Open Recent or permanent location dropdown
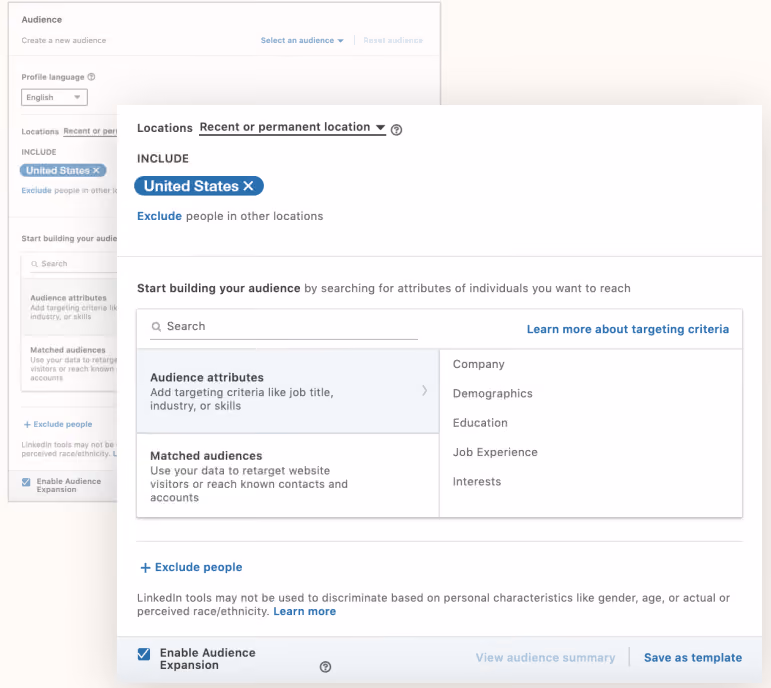 [x=292, y=127]
